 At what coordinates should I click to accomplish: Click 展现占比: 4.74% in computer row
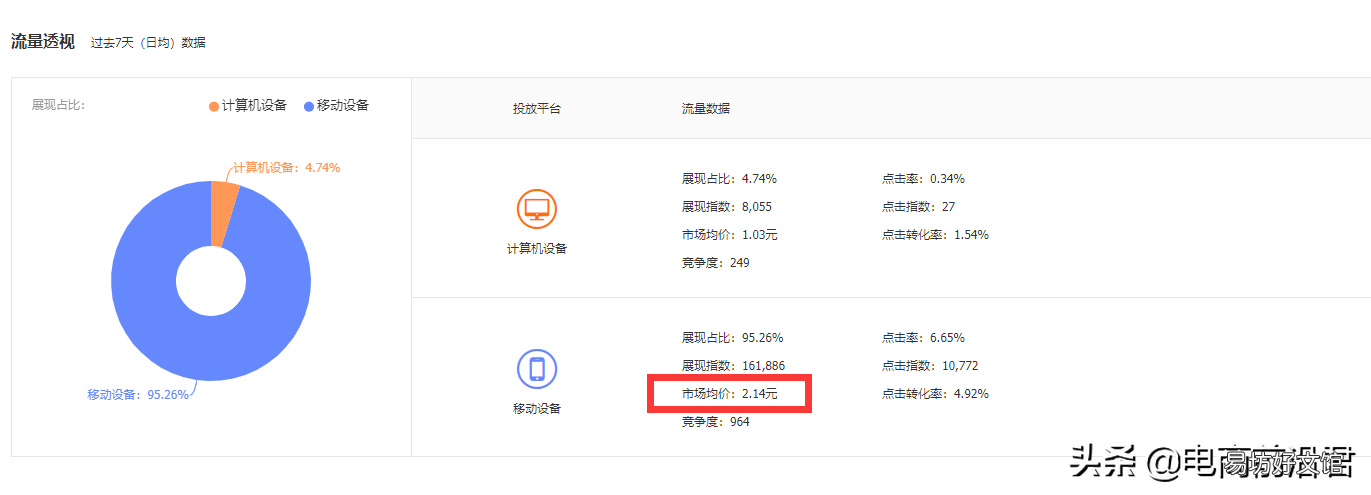point(729,179)
